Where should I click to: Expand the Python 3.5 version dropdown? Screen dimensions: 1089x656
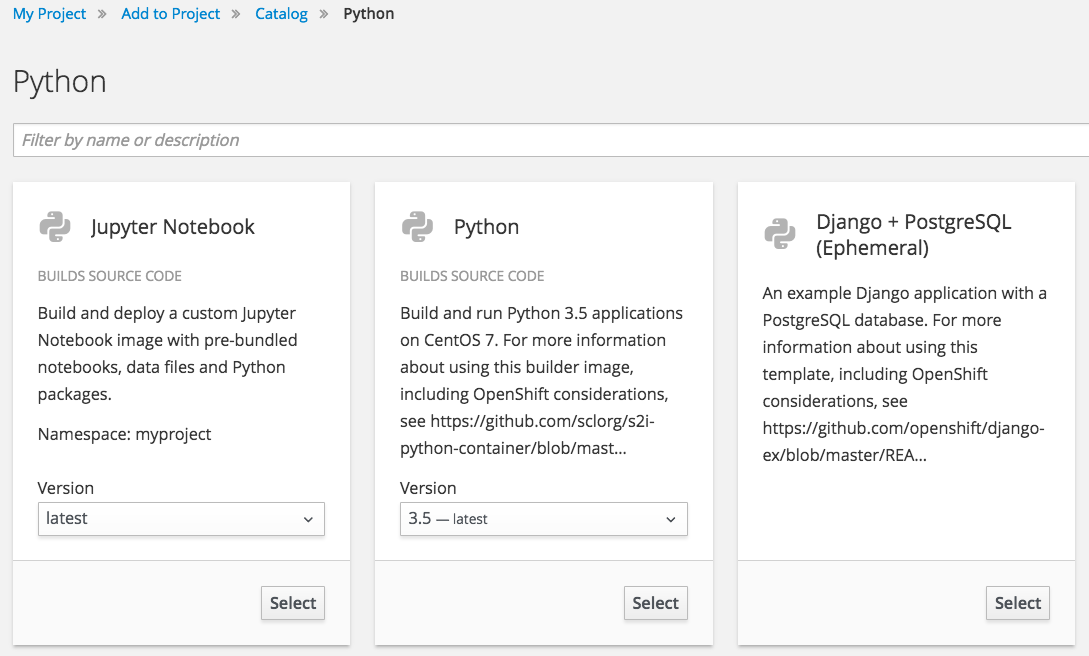click(x=543, y=519)
